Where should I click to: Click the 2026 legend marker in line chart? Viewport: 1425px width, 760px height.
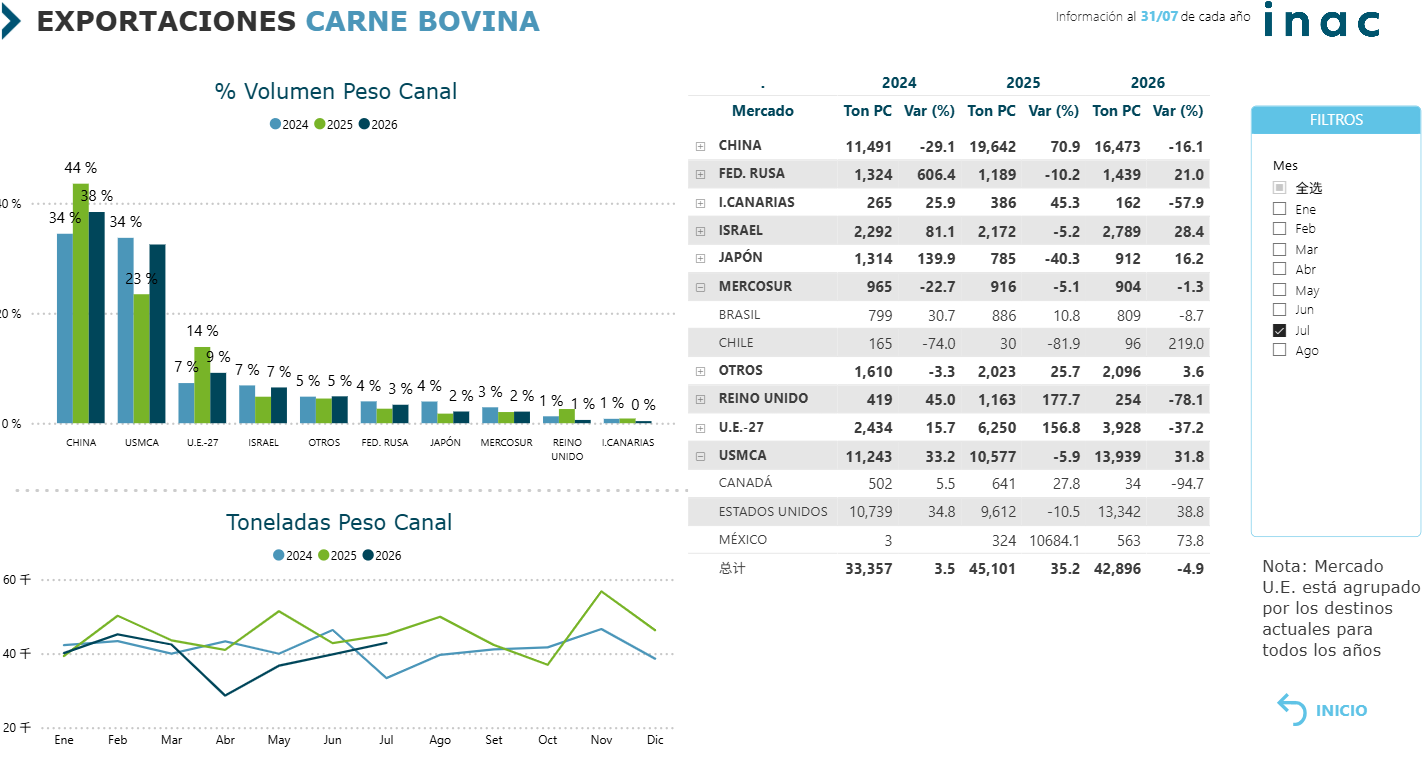tap(368, 555)
